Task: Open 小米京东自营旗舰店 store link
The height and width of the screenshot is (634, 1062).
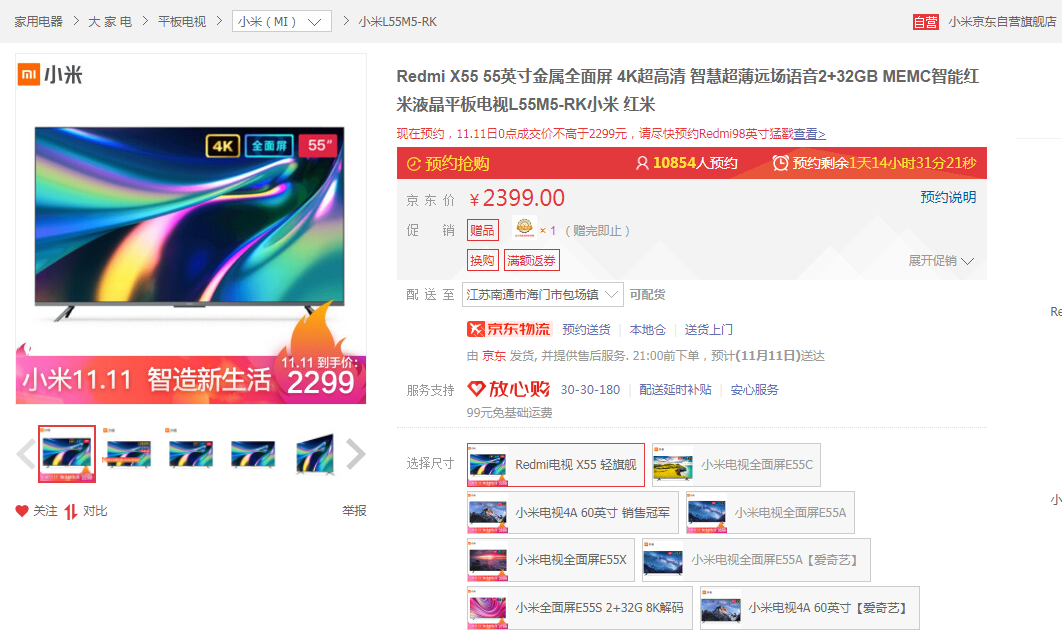Action: 1002,22
